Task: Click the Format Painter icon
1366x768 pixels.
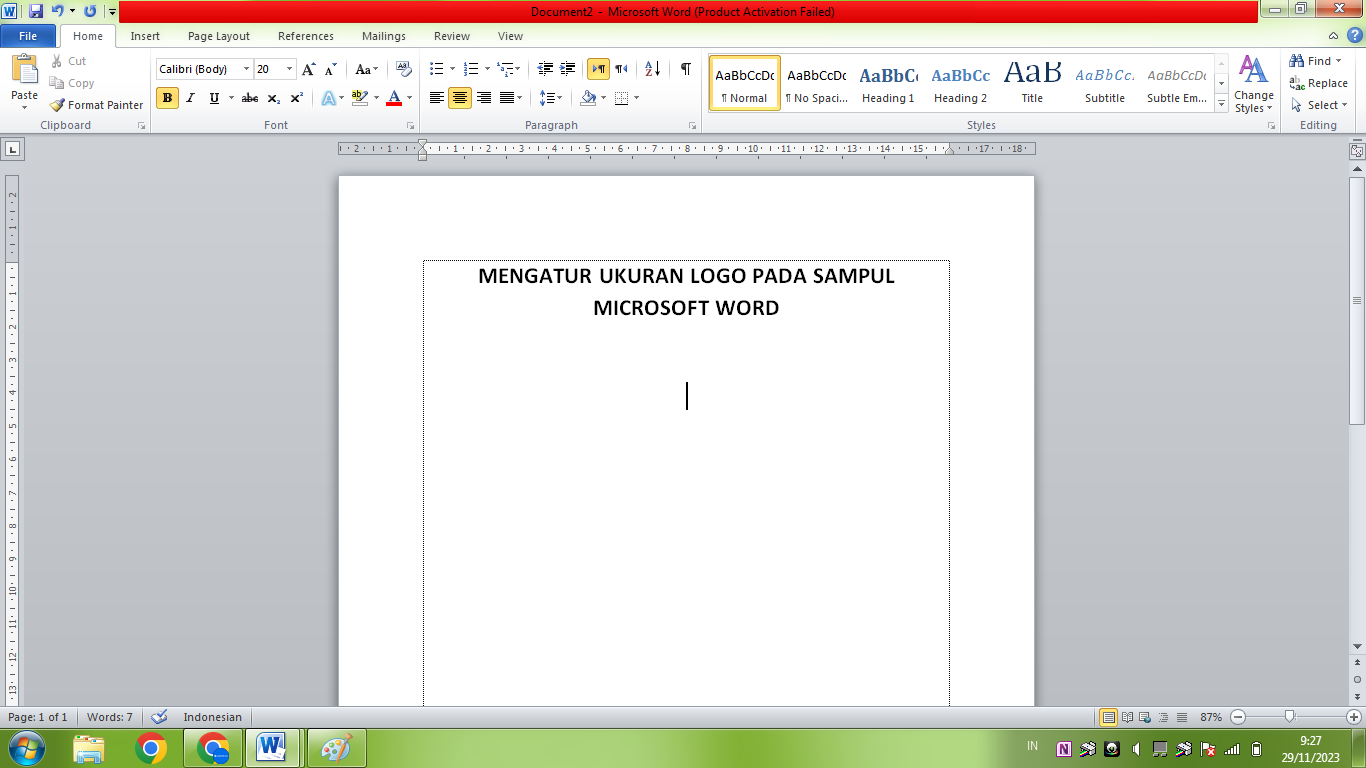Action: 56,104
